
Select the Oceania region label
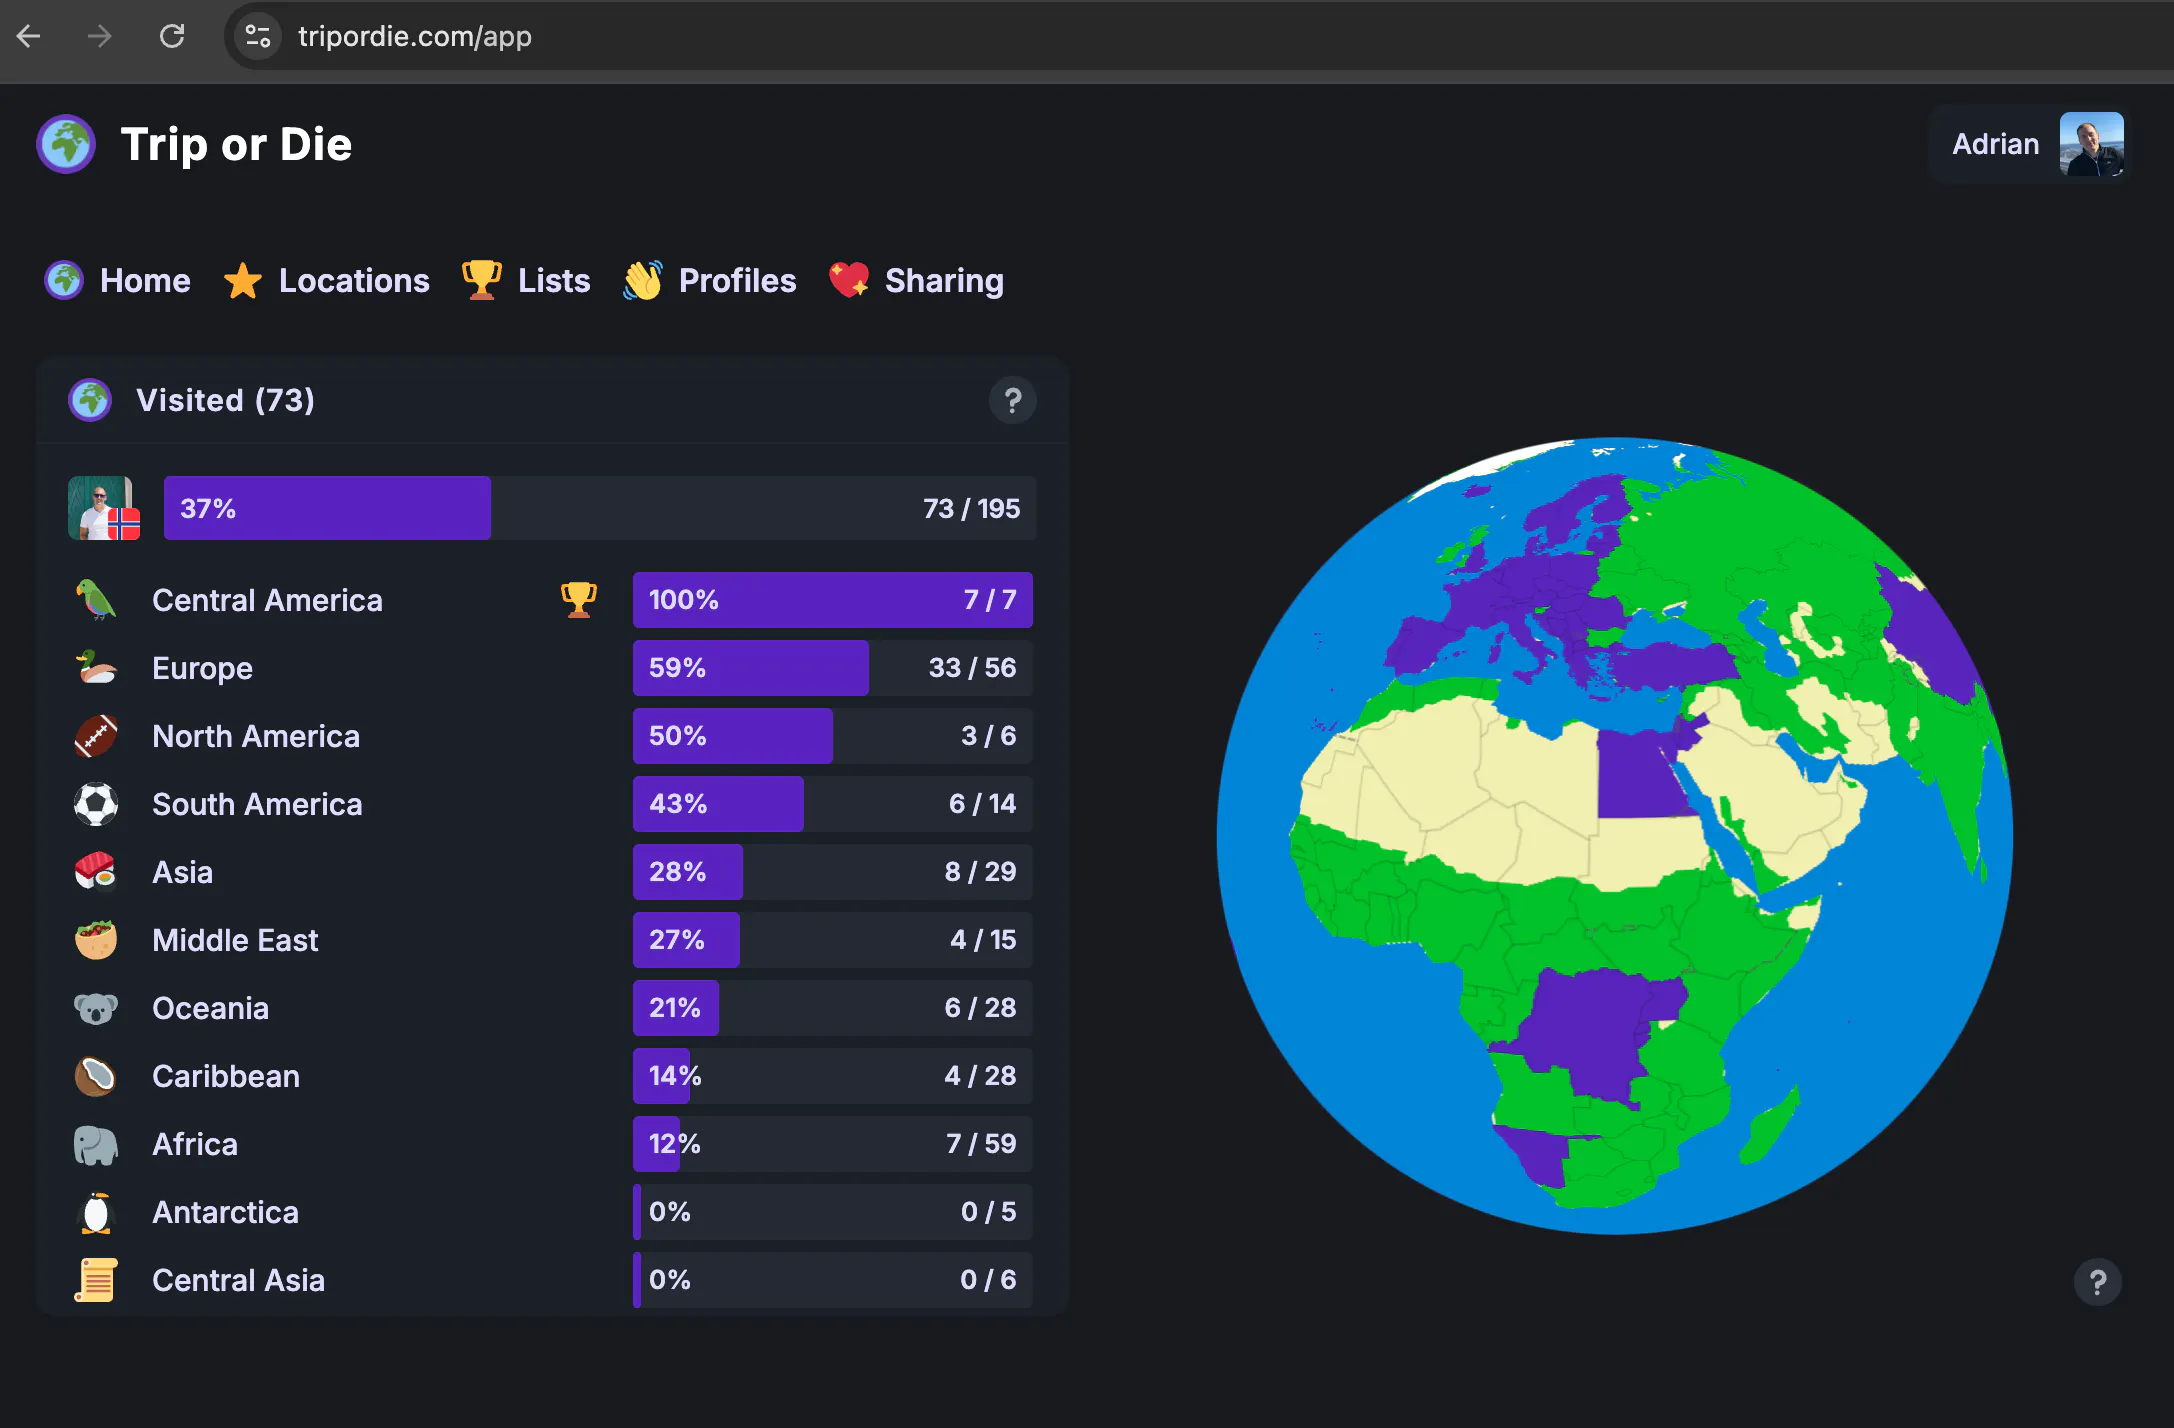click(x=210, y=1008)
